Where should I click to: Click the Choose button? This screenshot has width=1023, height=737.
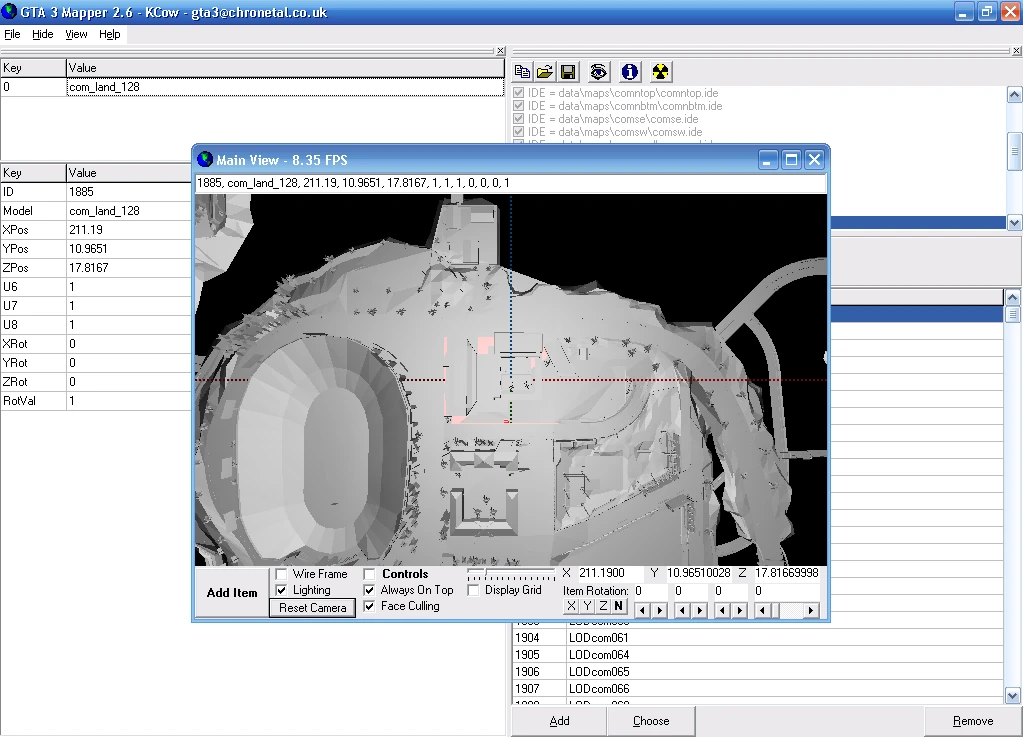(x=651, y=721)
